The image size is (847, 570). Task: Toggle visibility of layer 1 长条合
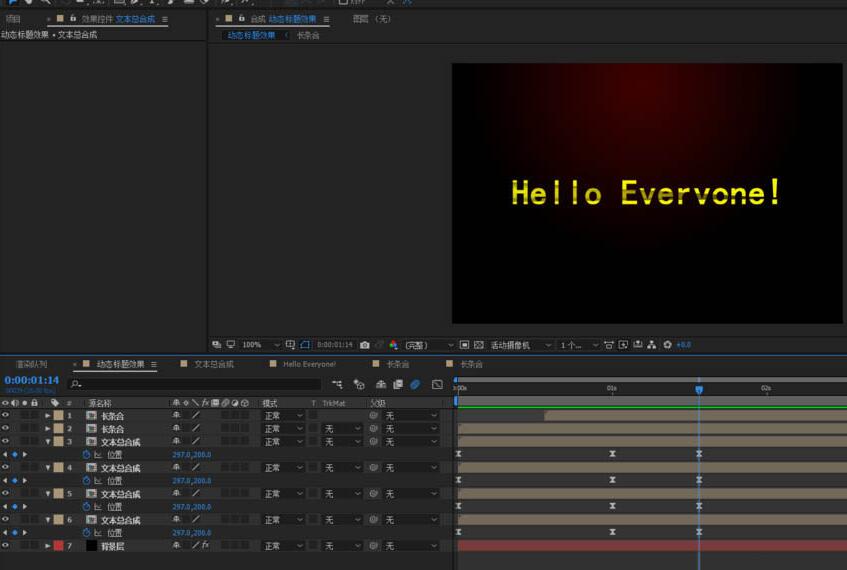(x=5, y=415)
